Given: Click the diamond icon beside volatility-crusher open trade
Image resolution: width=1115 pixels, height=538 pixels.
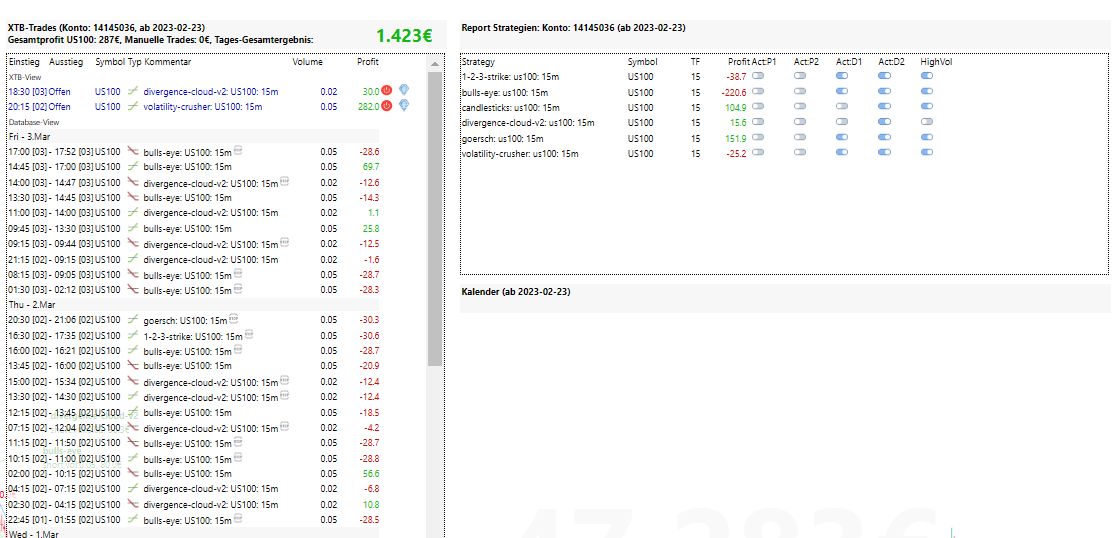Looking at the screenshot, I should coord(404,106).
